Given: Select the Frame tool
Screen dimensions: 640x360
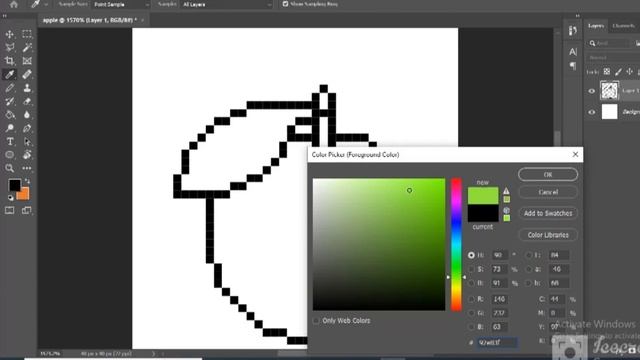Looking at the screenshot, I should pos(27,61).
